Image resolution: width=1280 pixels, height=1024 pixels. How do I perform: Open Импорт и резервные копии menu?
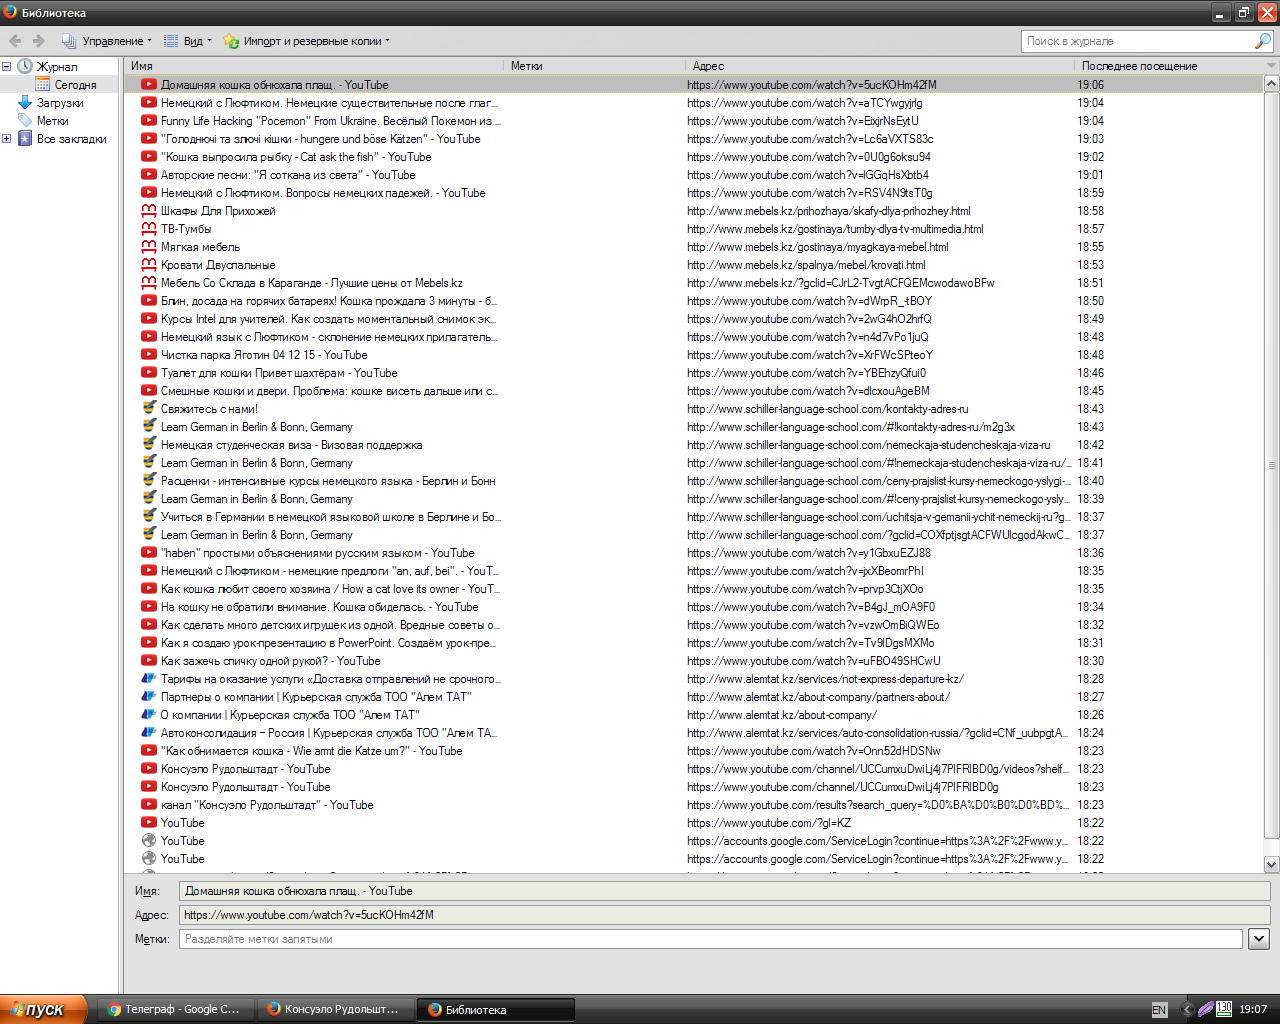pos(307,41)
